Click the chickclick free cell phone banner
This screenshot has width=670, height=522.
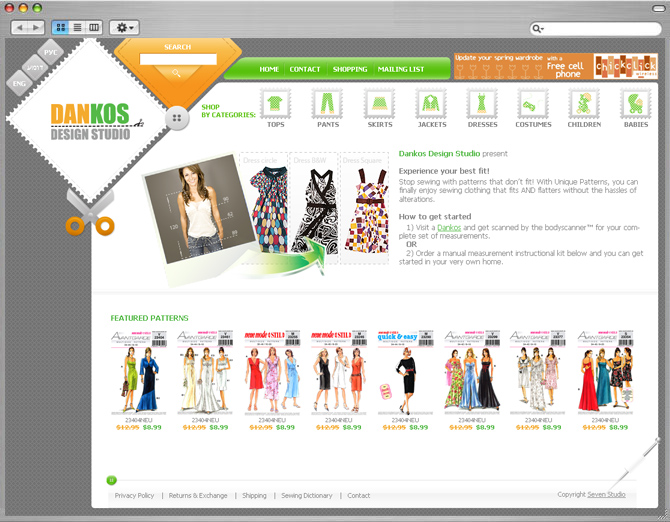(555, 66)
